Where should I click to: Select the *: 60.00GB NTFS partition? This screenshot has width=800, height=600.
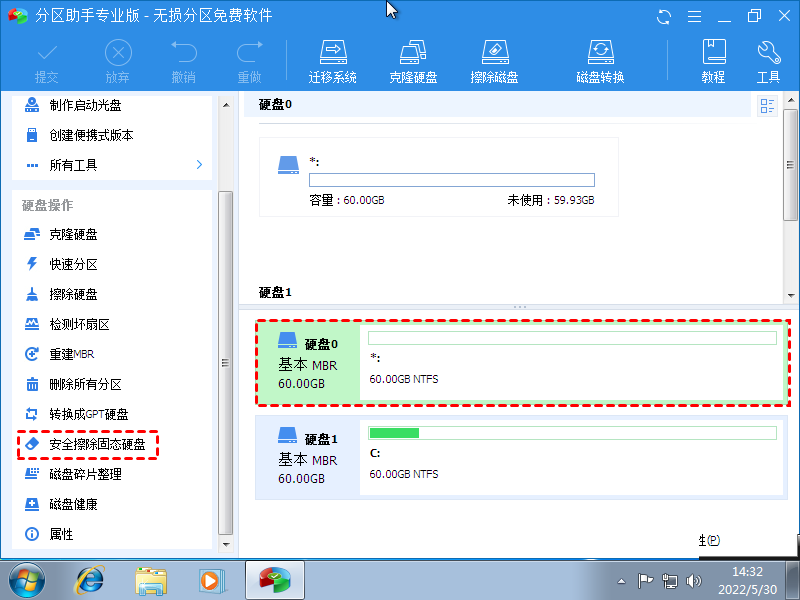(x=572, y=363)
